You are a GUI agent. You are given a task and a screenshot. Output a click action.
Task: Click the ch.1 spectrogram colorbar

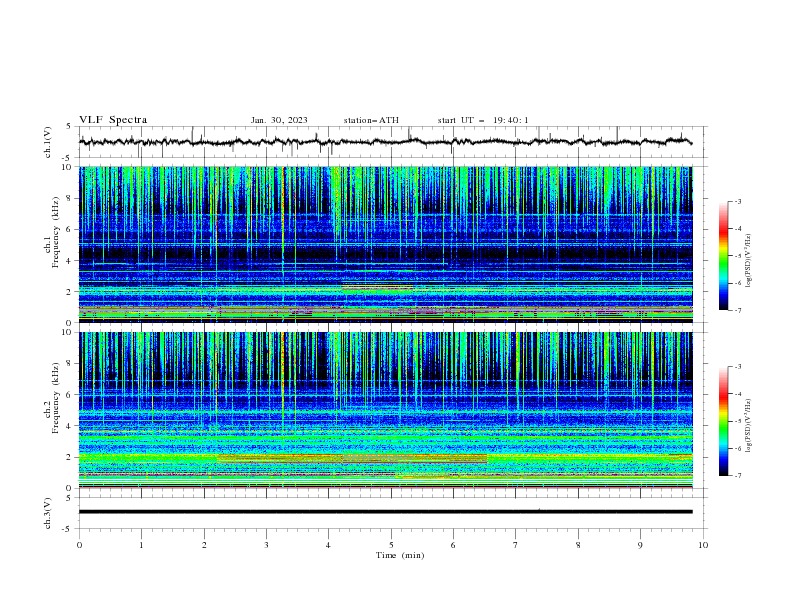(723, 256)
